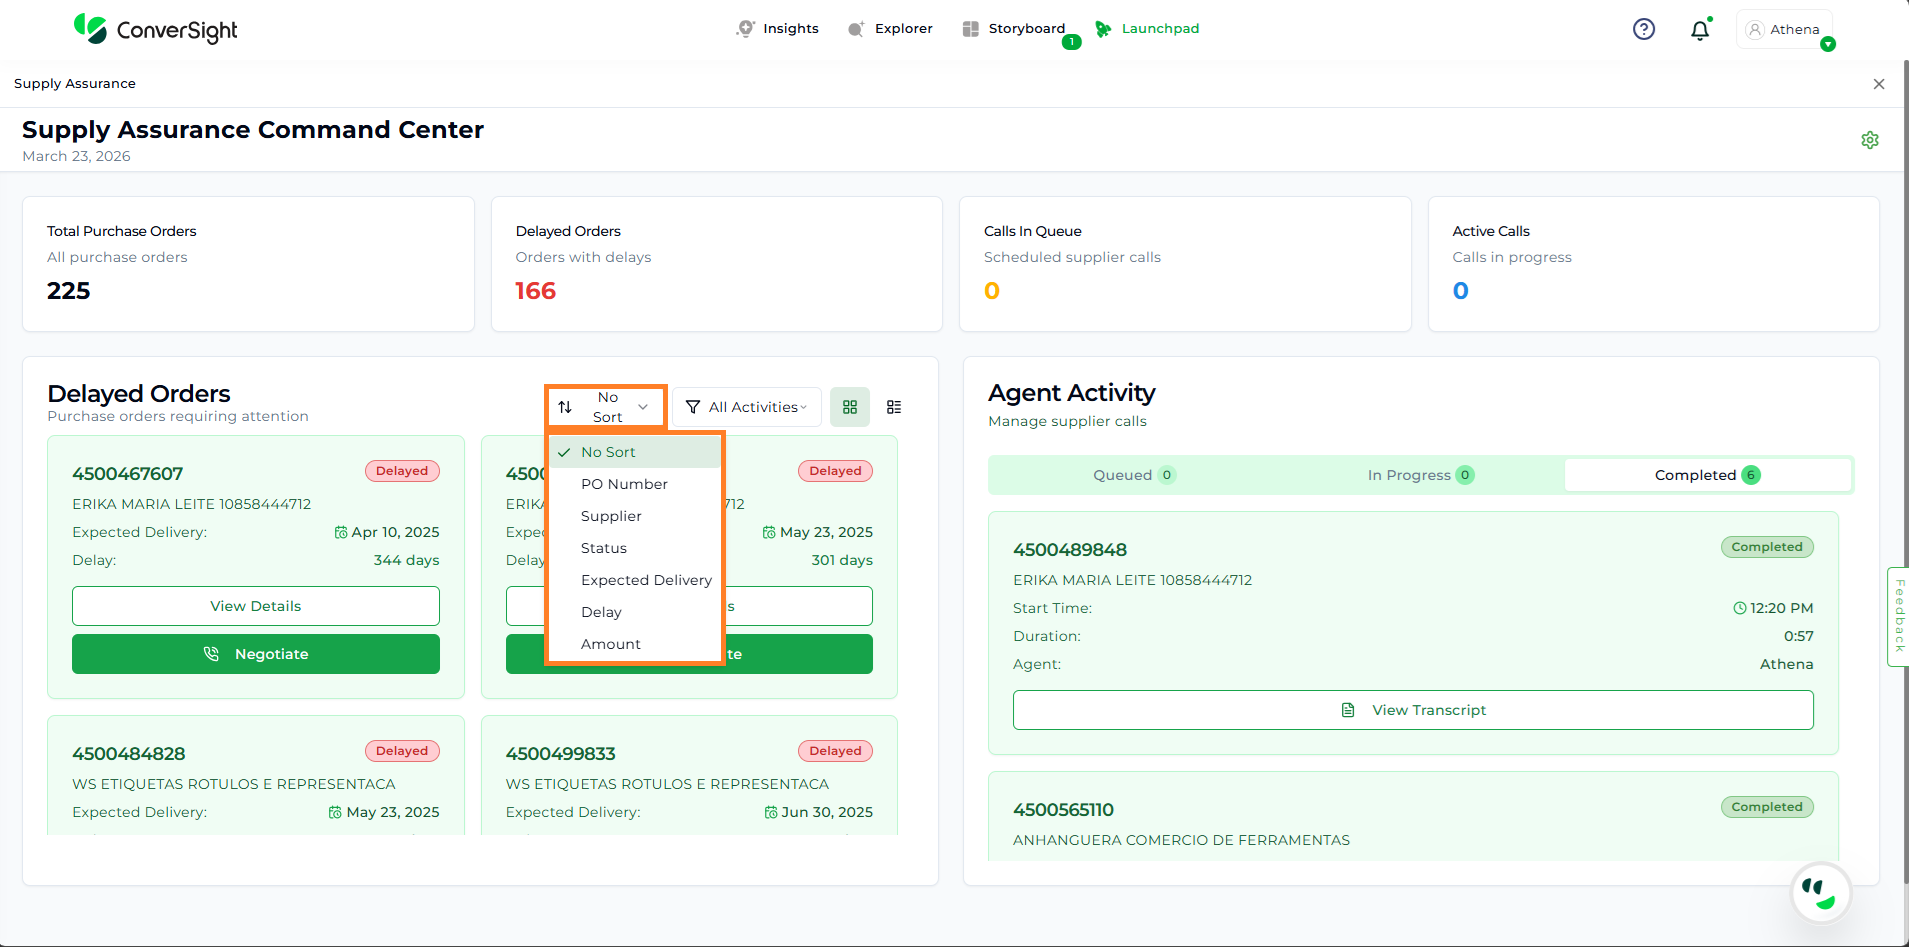This screenshot has width=1909, height=947.
Task: Choose Expected Delivery sort option
Action: tap(646, 580)
